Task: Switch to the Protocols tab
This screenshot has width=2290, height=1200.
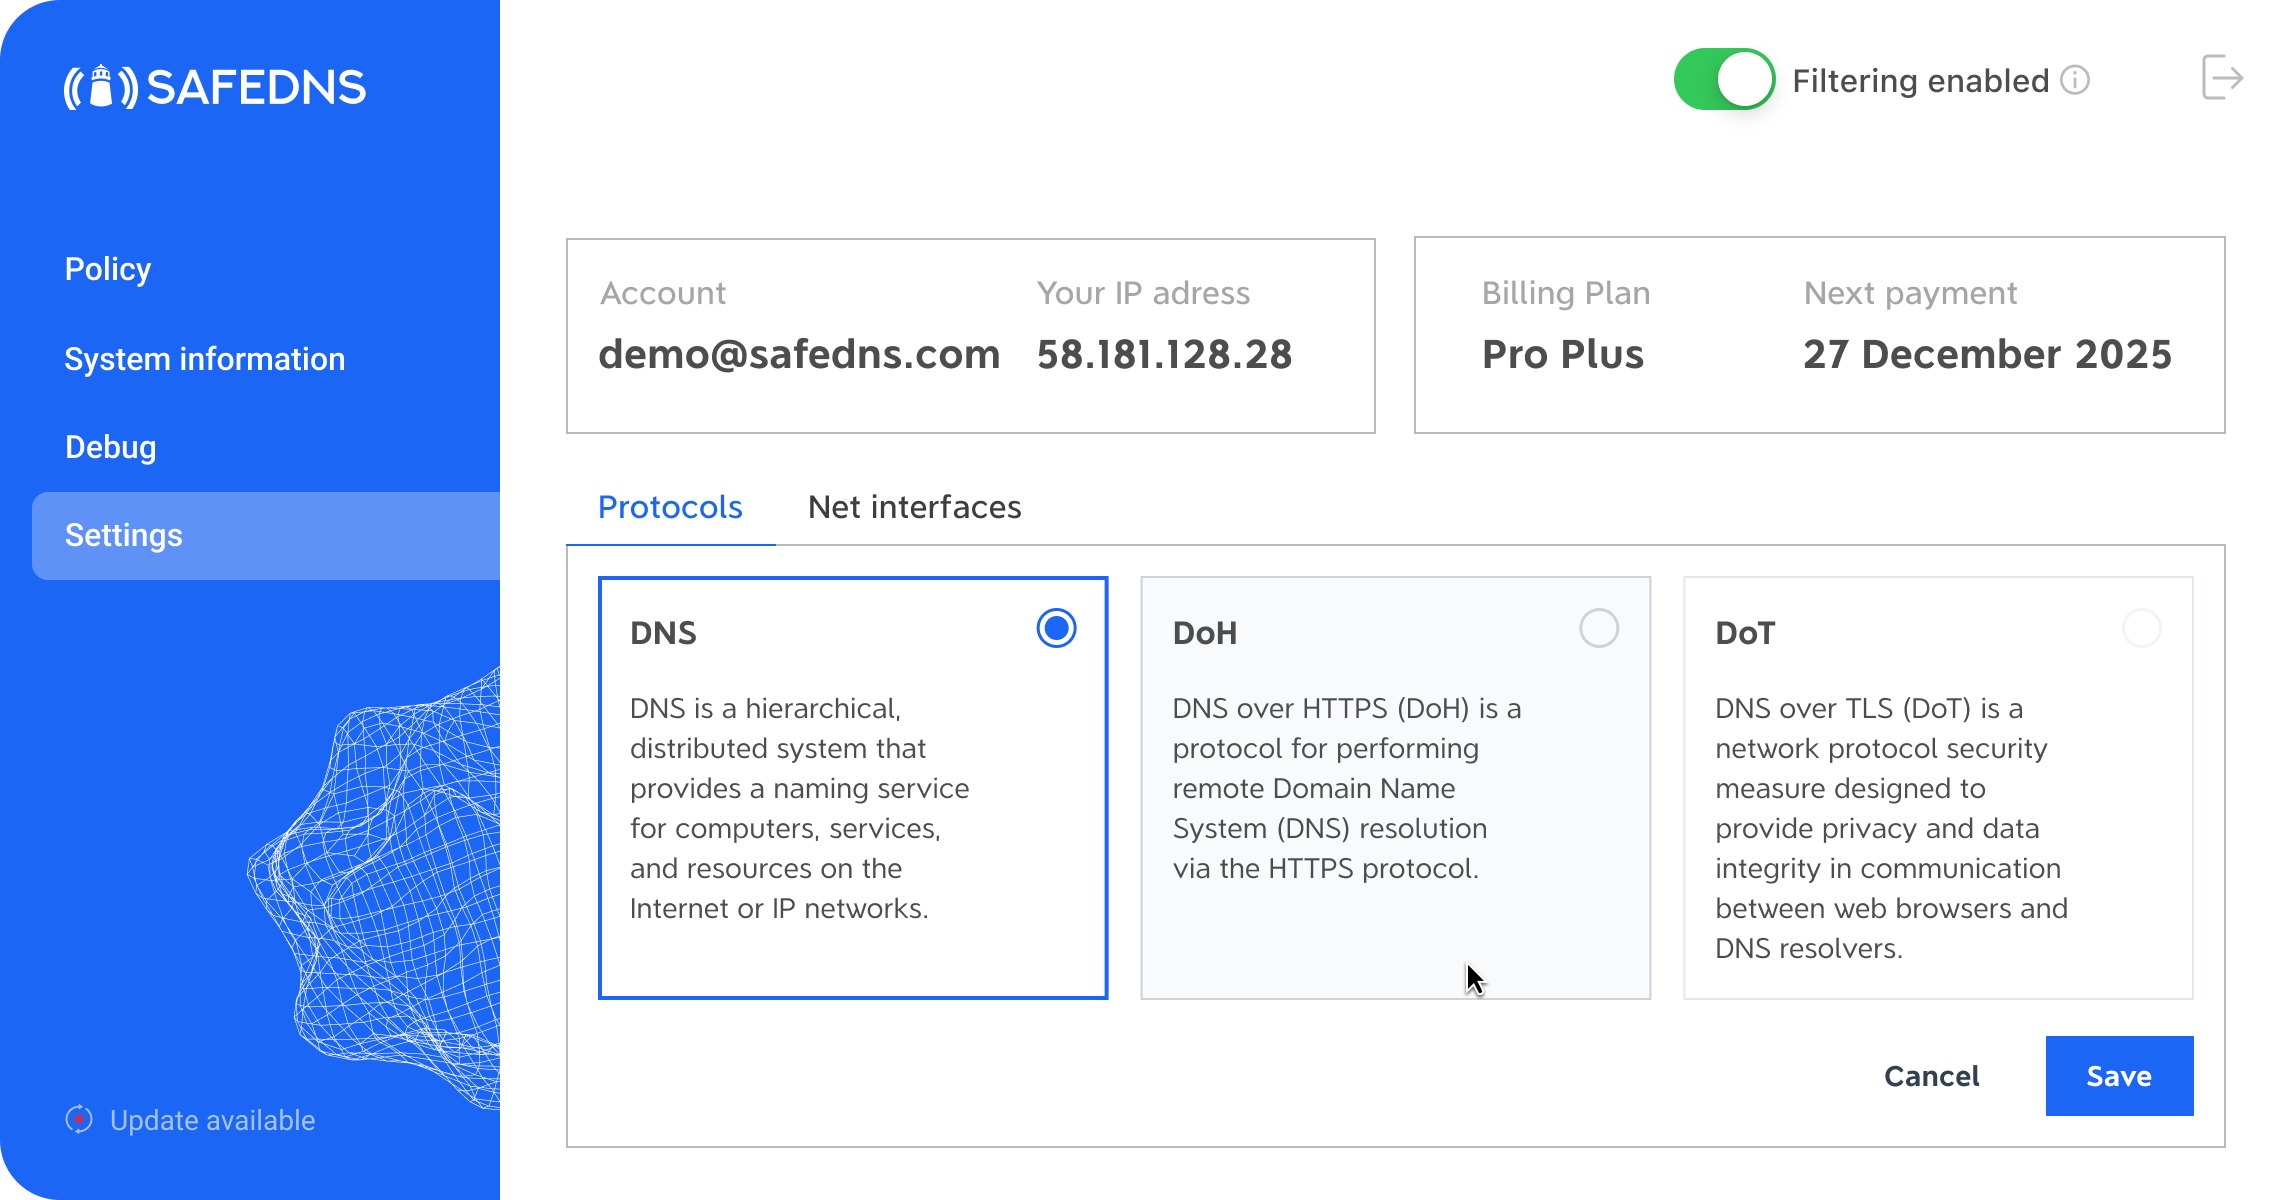Action: [x=669, y=508]
